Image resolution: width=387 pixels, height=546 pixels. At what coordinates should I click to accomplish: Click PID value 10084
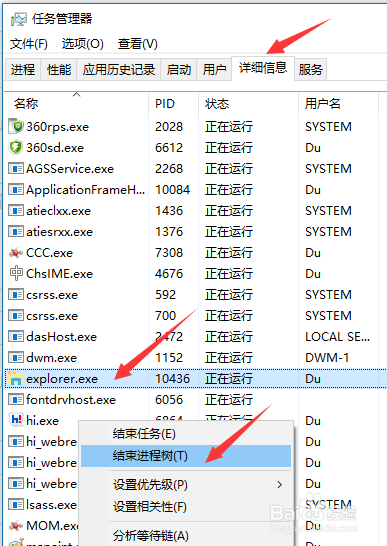173,190
